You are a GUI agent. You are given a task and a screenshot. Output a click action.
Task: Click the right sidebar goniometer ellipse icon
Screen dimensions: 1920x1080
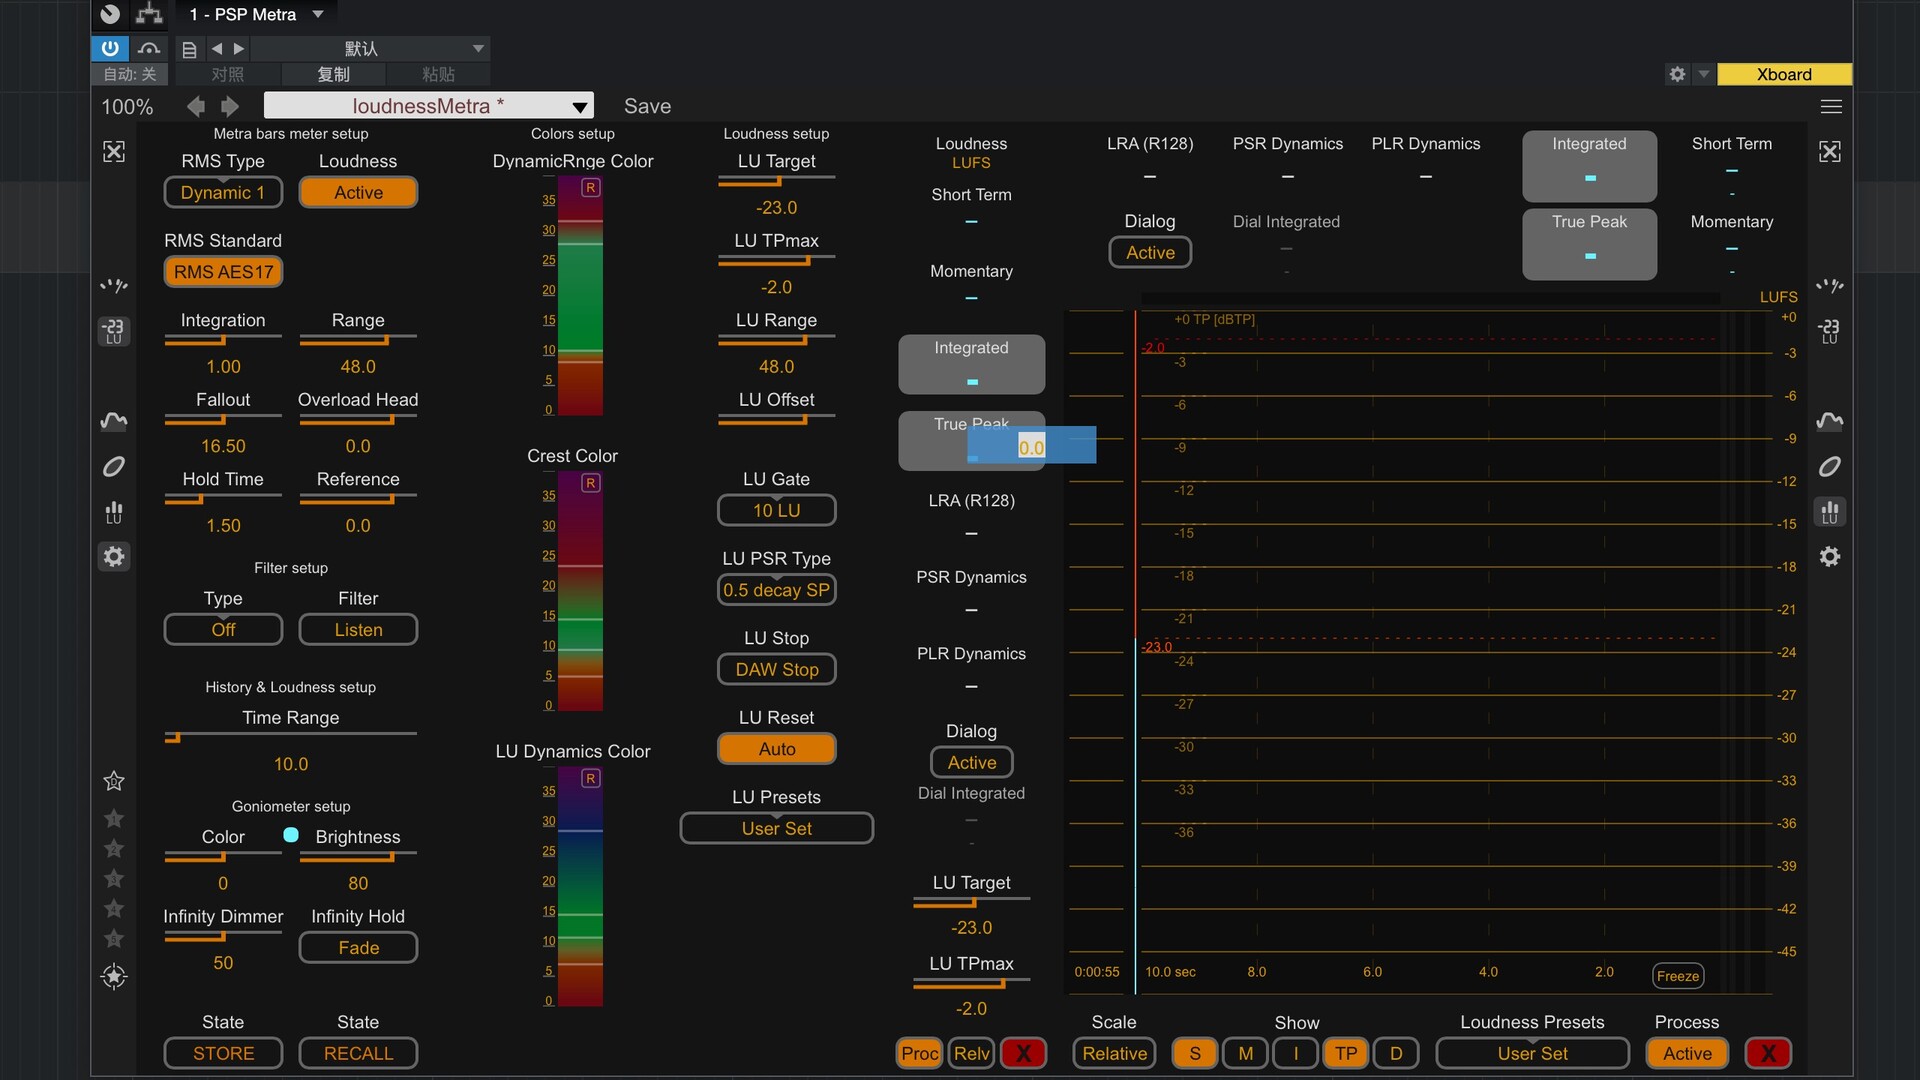pyautogui.click(x=1829, y=467)
